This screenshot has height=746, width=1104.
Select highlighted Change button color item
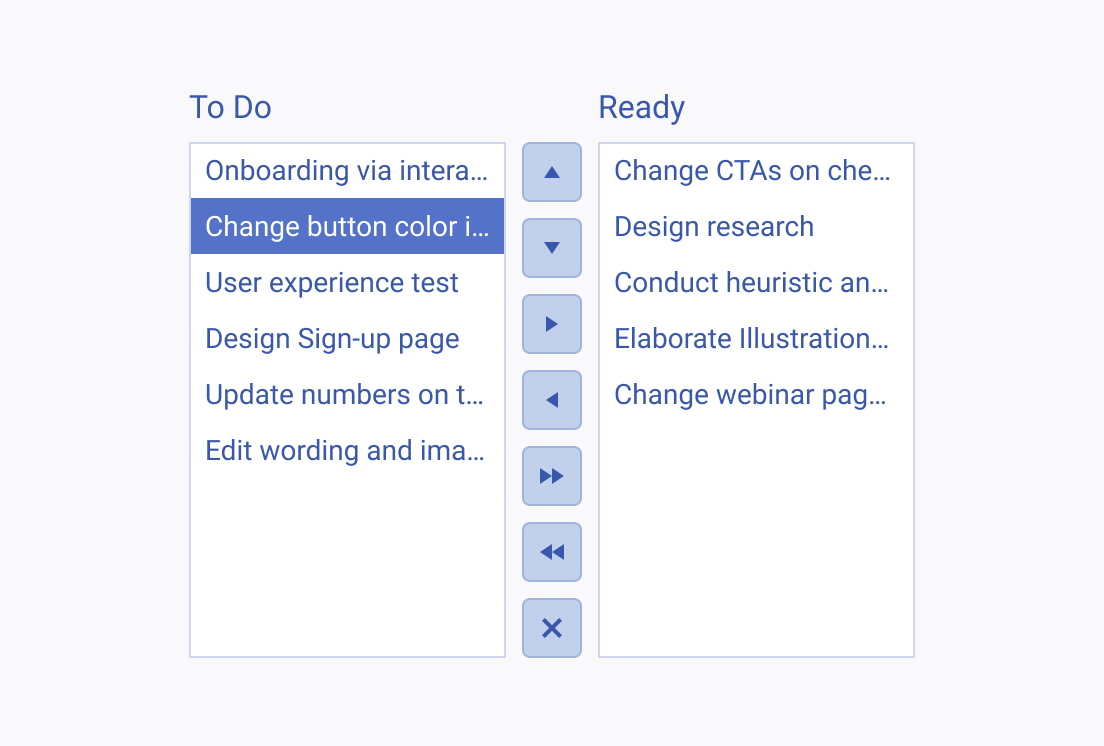point(347,226)
